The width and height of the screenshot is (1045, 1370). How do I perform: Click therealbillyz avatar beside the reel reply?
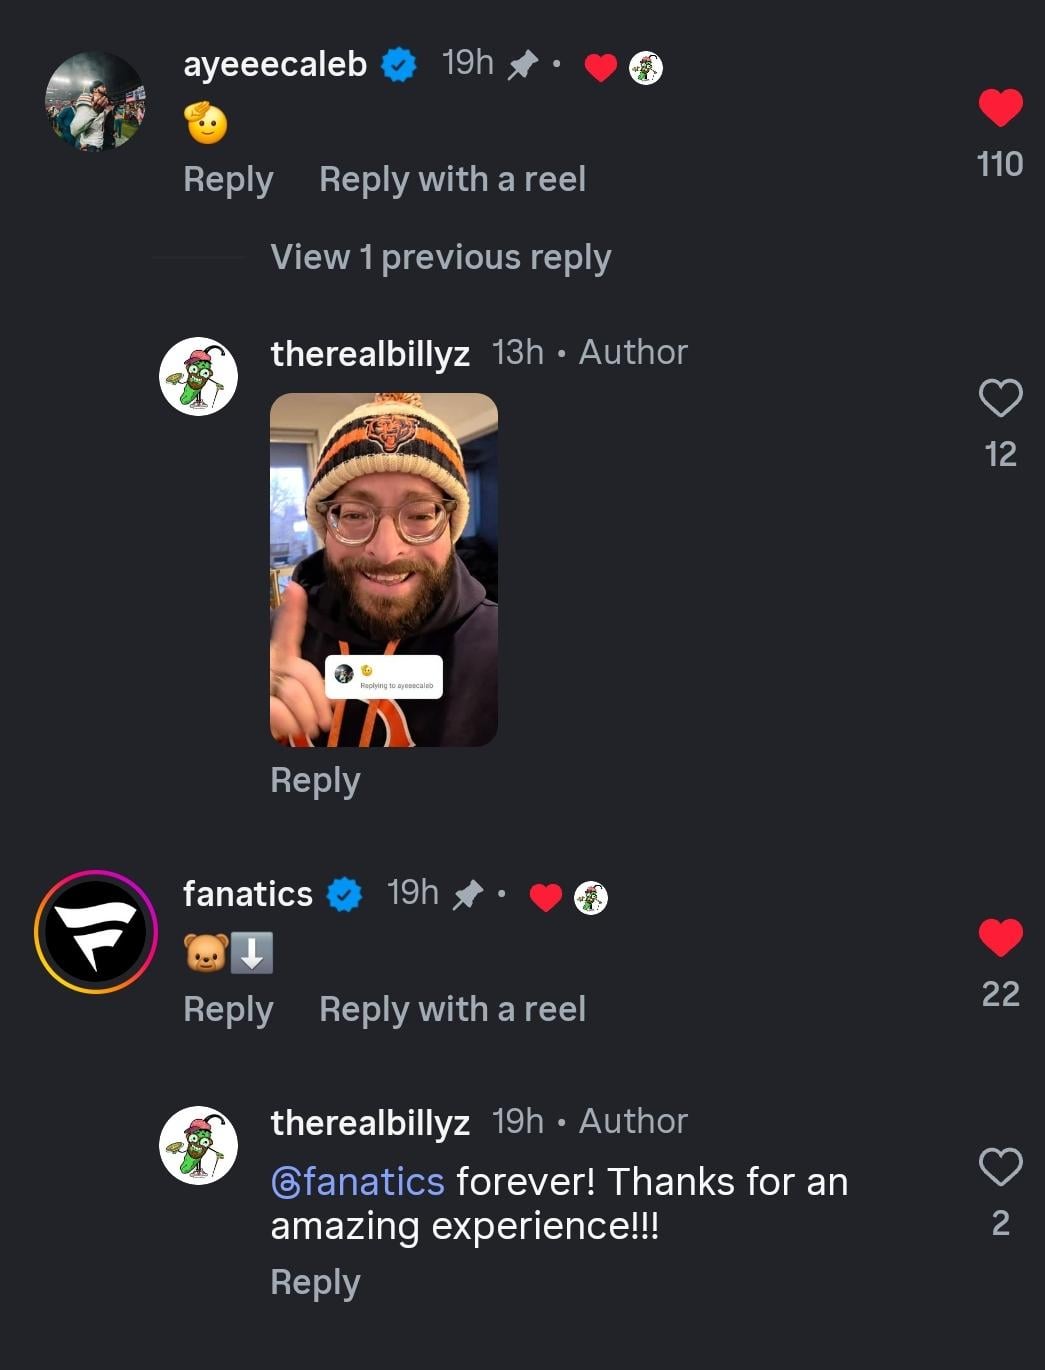click(198, 376)
